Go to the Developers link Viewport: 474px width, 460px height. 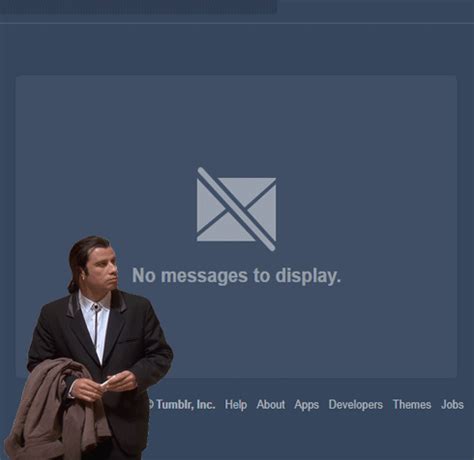point(356,405)
